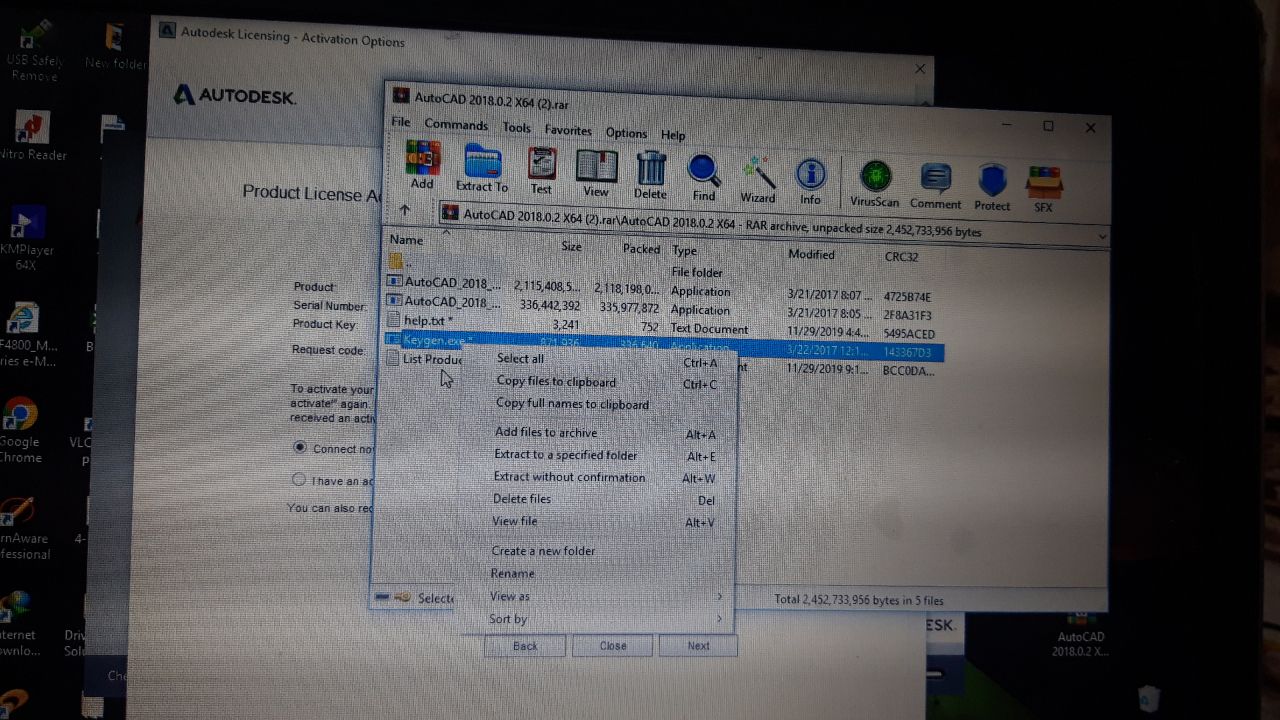
Task: Select the New folder desktop icon
Action: click(x=115, y=46)
